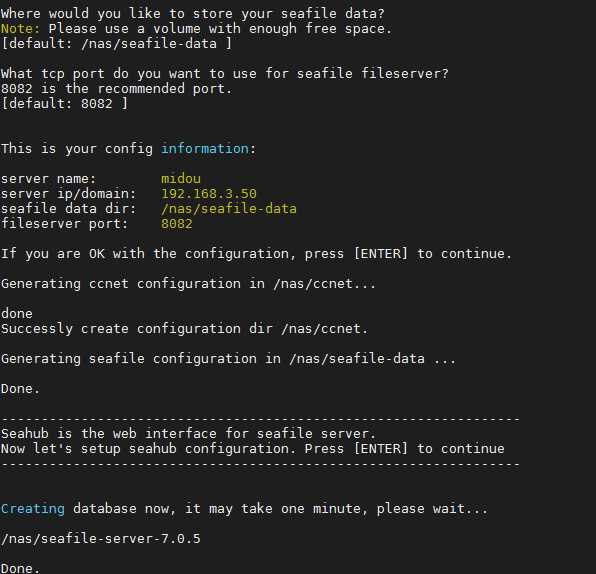Click the IP address 192.168.3.50

(209, 193)
